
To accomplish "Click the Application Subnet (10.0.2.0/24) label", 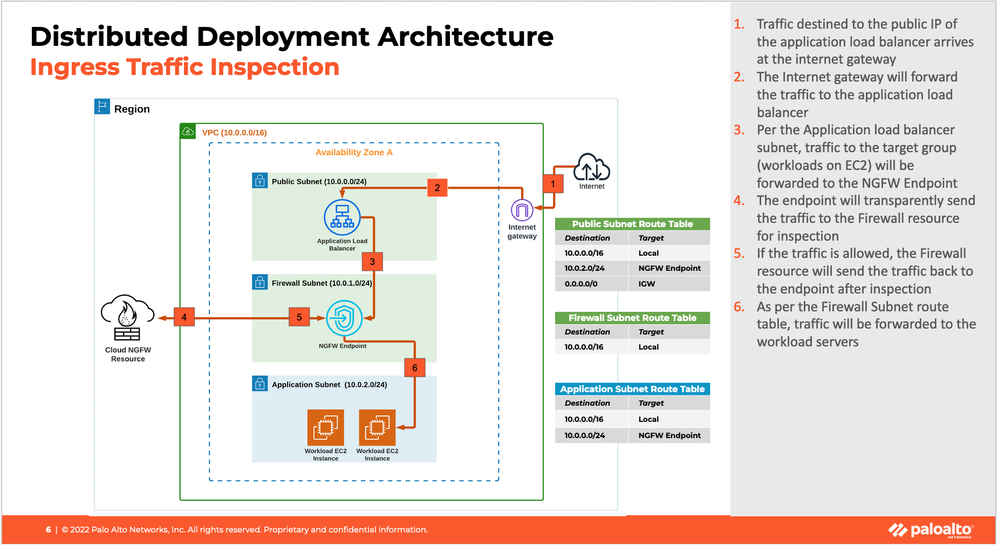I will [x=329, y=384].
